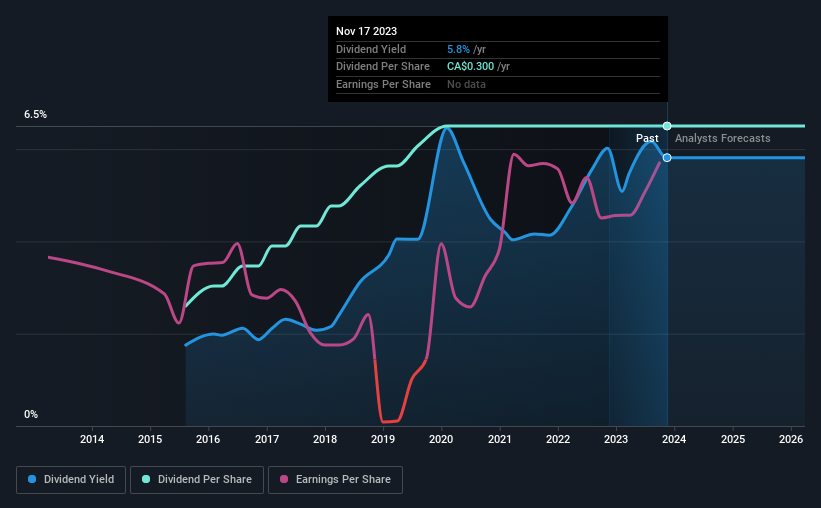Click the Analysts Forecasts label
The height and width of the screenshot is (508, 821).
click(x=723, y=138)
